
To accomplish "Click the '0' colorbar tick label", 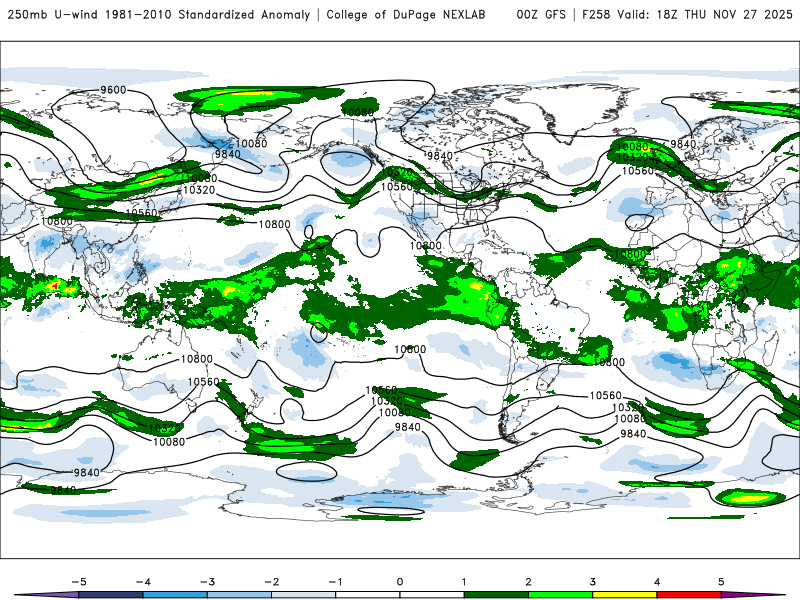I will pyautogui.click(x=400, y=582).
